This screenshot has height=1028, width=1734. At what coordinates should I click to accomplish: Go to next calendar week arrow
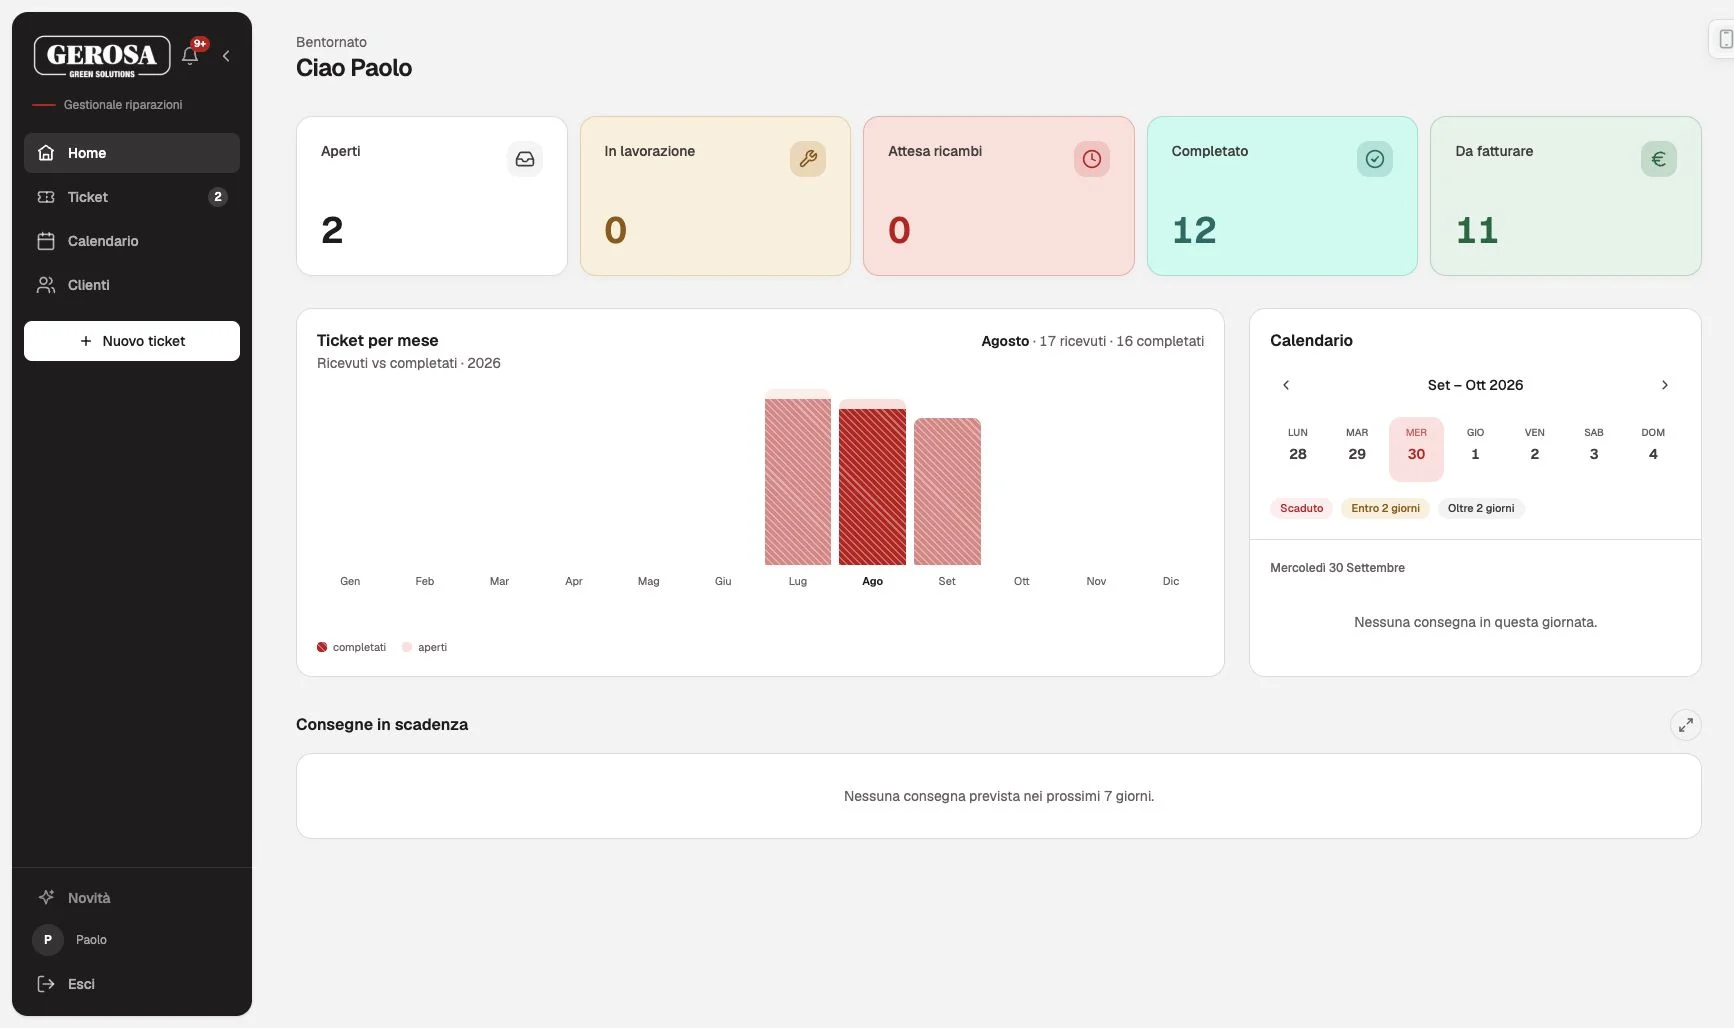(x=1665, y=385)
